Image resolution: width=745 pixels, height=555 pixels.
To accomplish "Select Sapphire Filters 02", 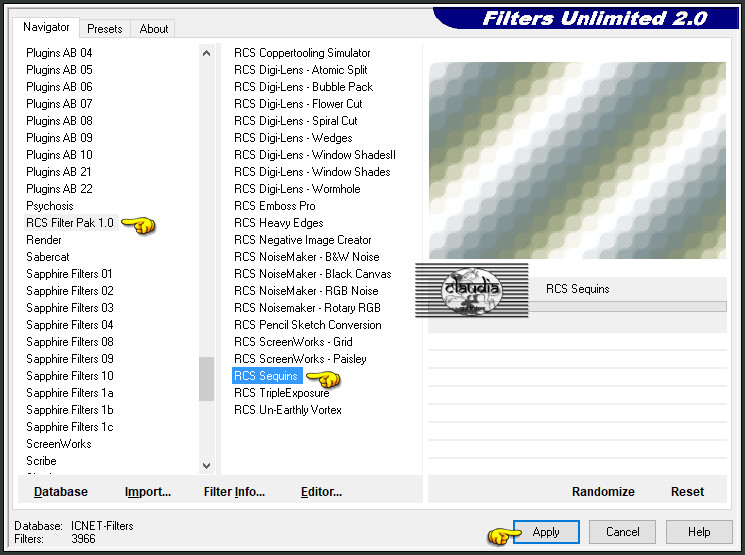I will [70, 291].
